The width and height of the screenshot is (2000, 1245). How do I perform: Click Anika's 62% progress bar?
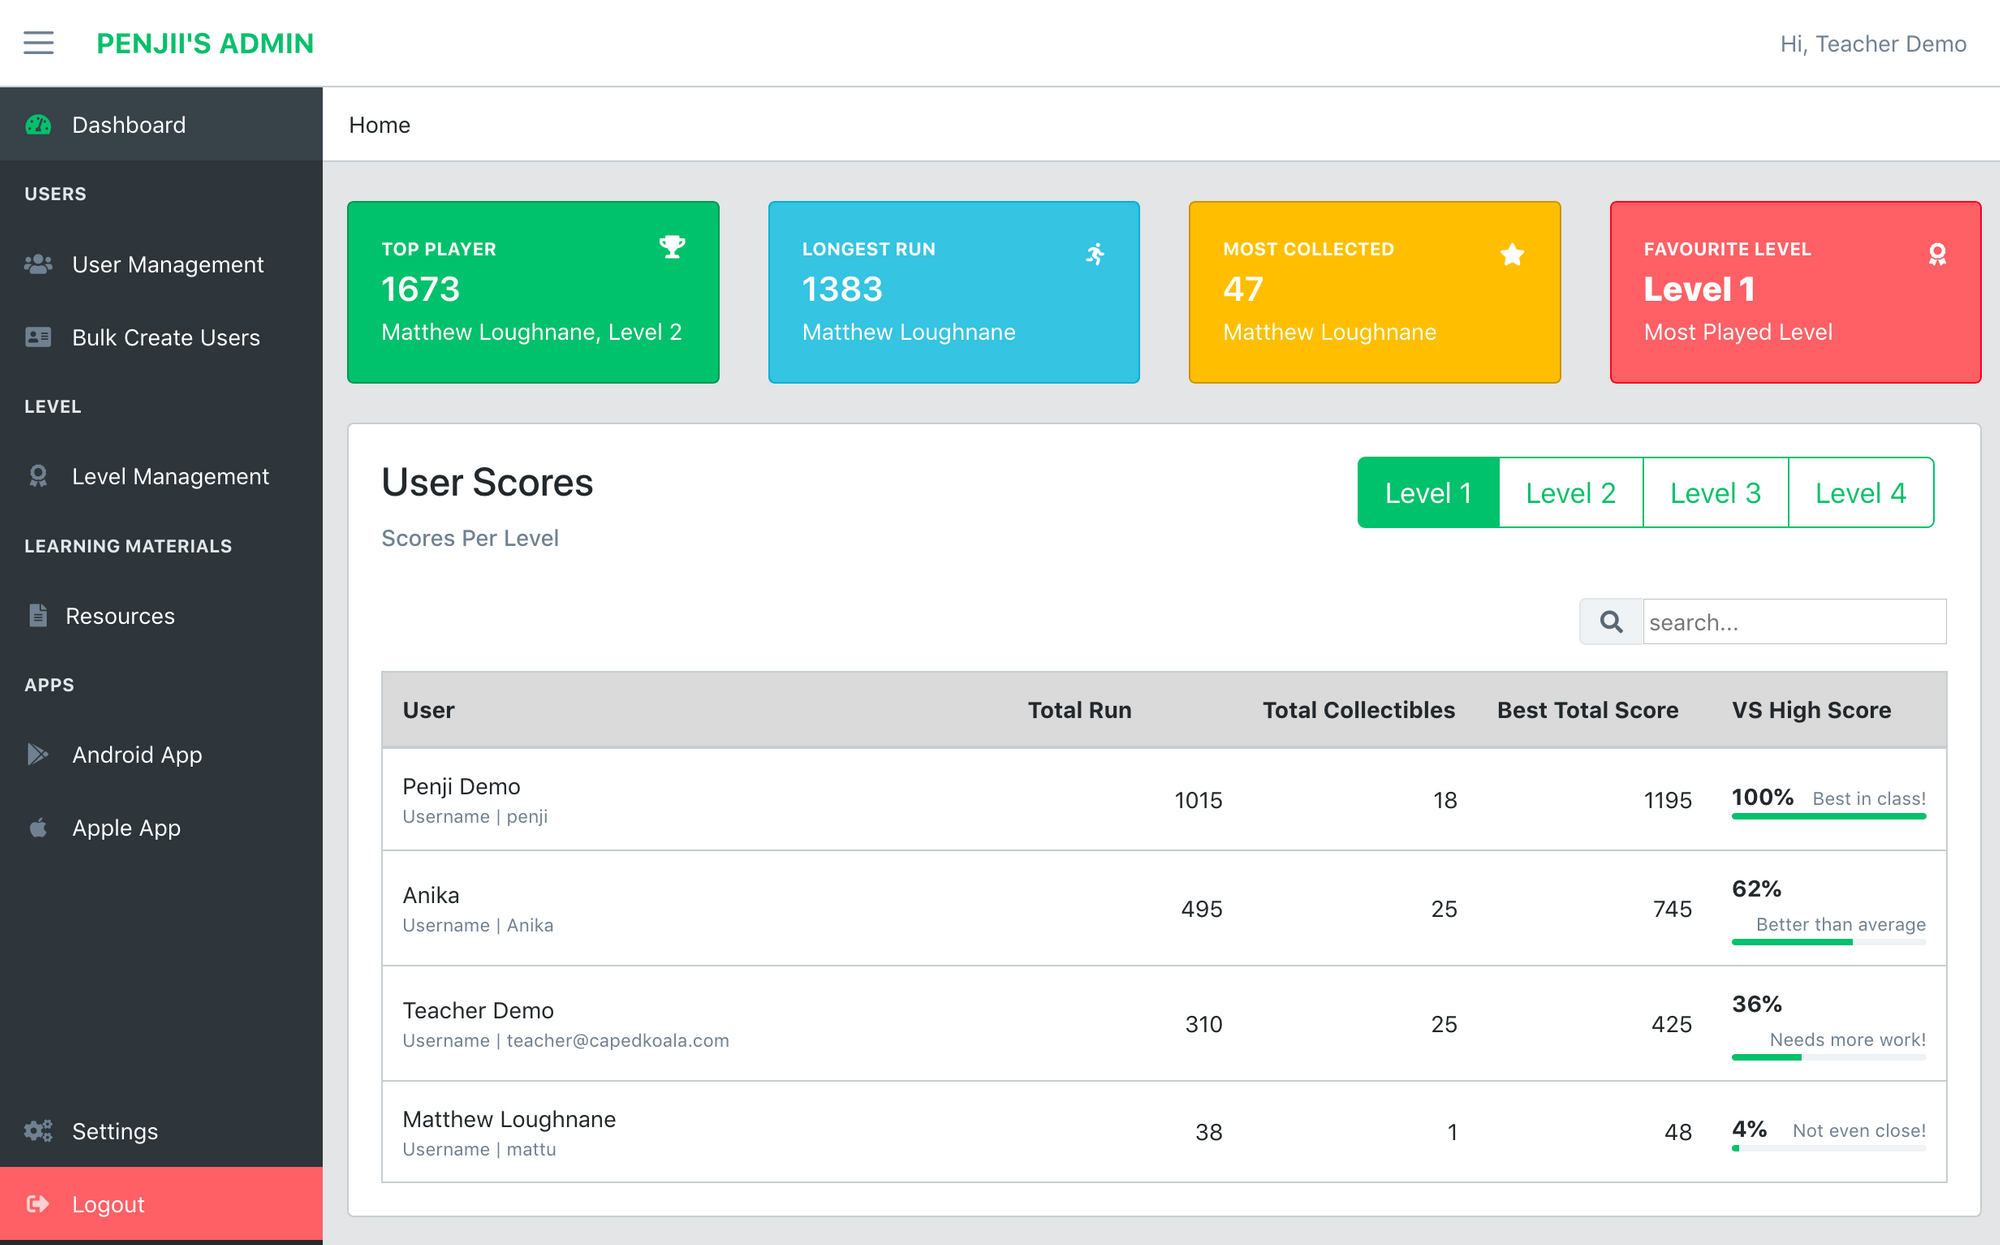point(1829,942)
